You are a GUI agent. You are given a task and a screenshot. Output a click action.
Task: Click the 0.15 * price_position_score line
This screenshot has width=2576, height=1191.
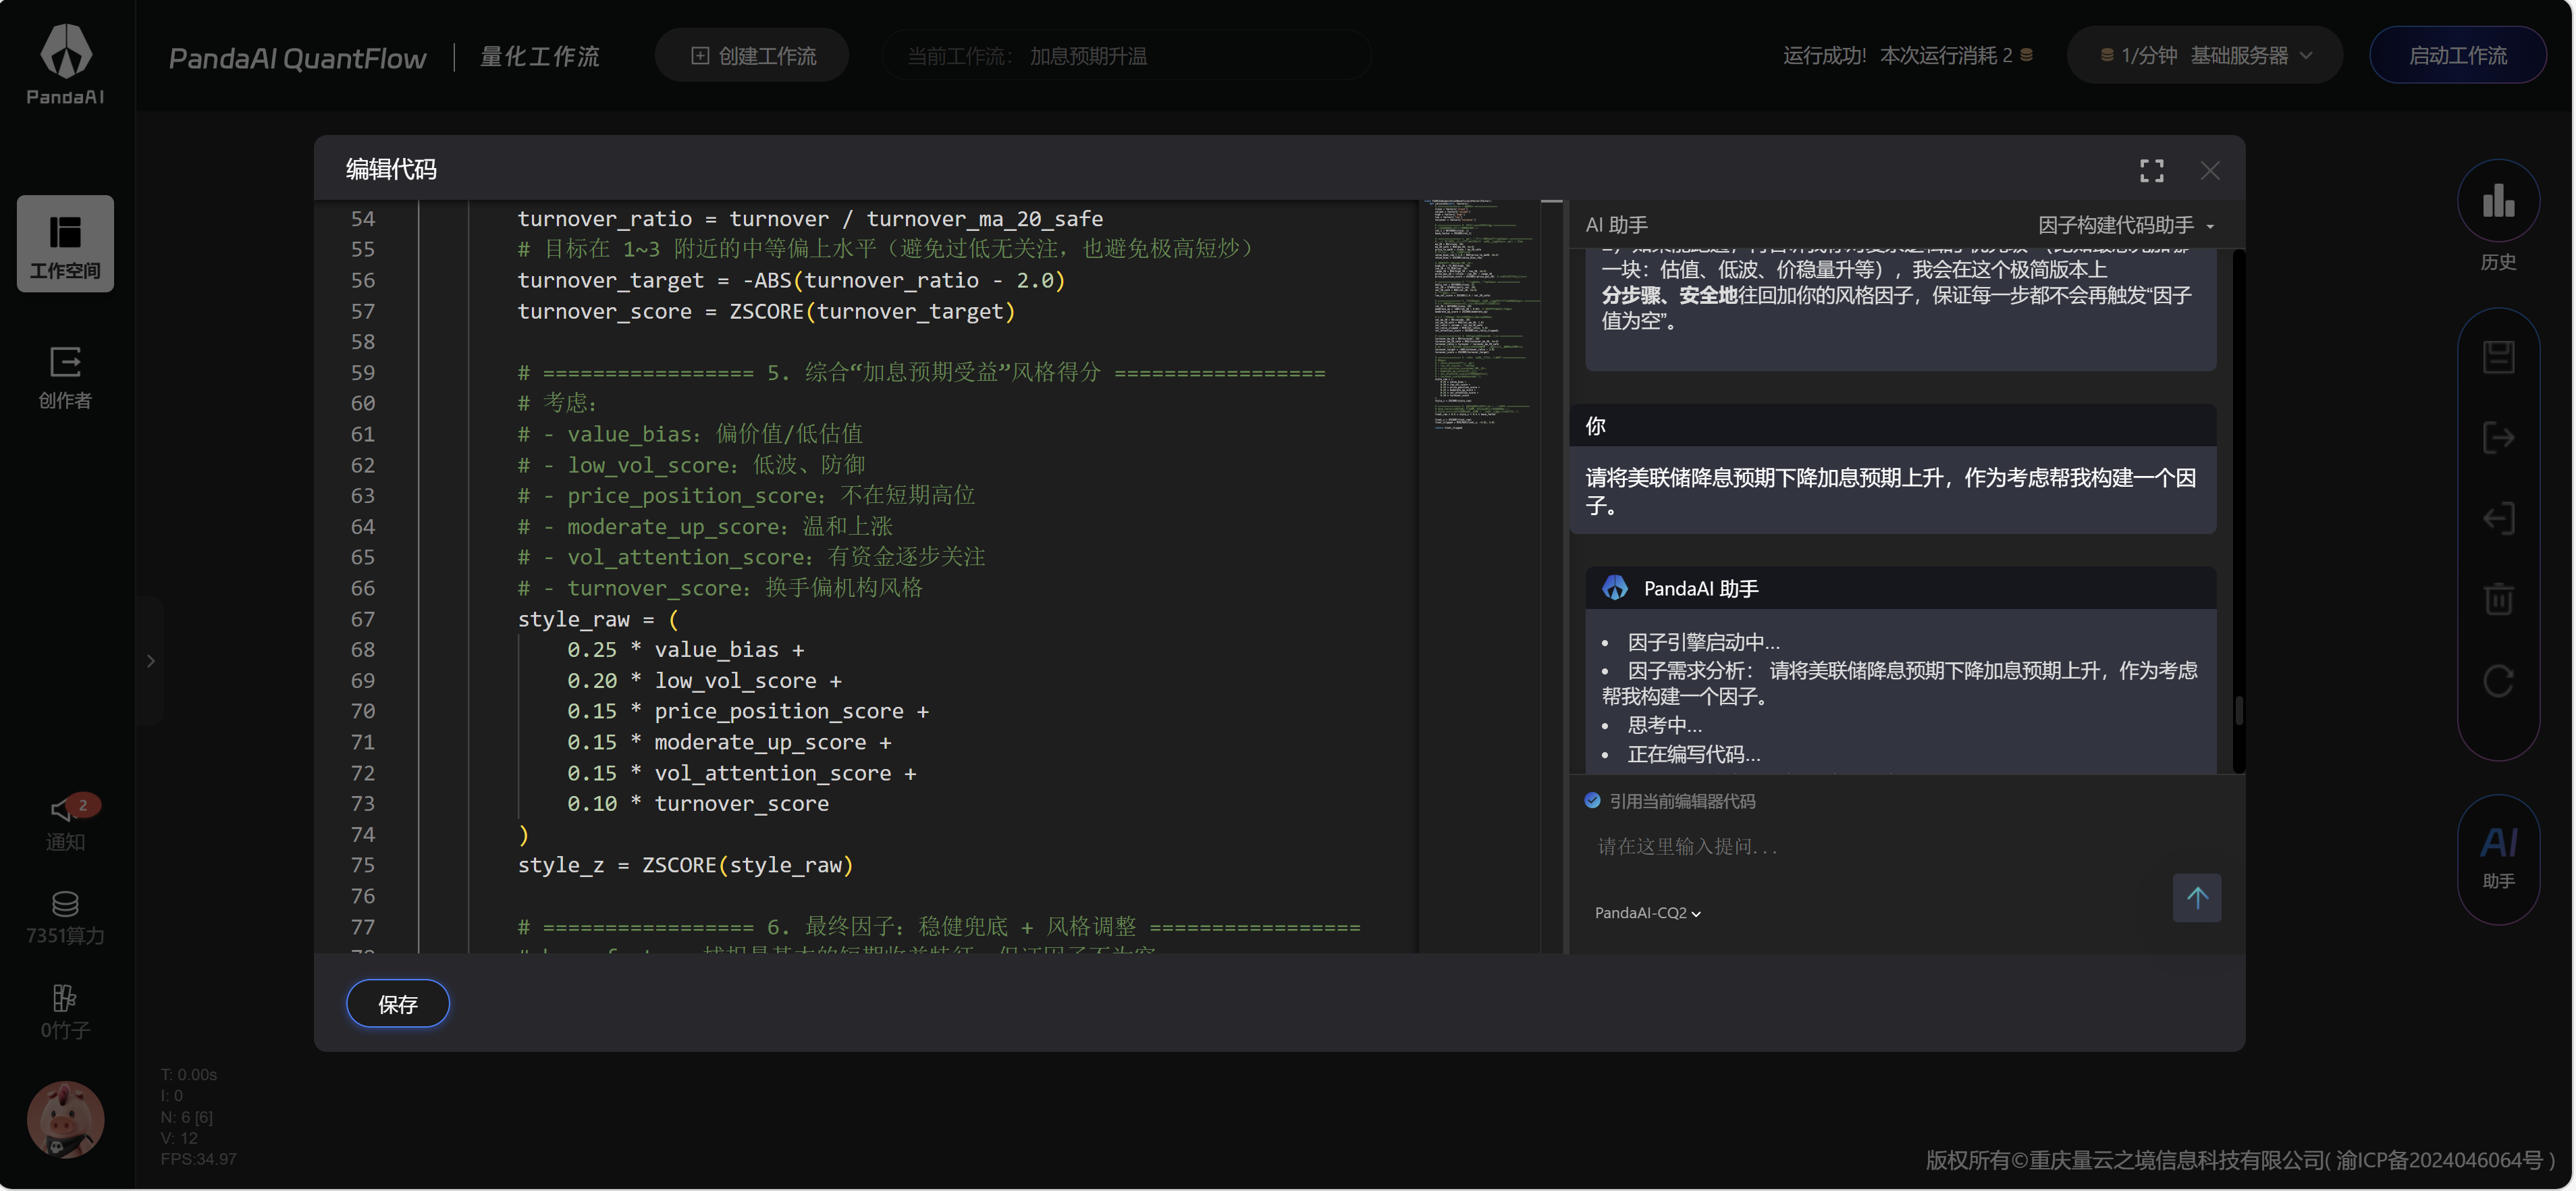[x=748, y=711]
